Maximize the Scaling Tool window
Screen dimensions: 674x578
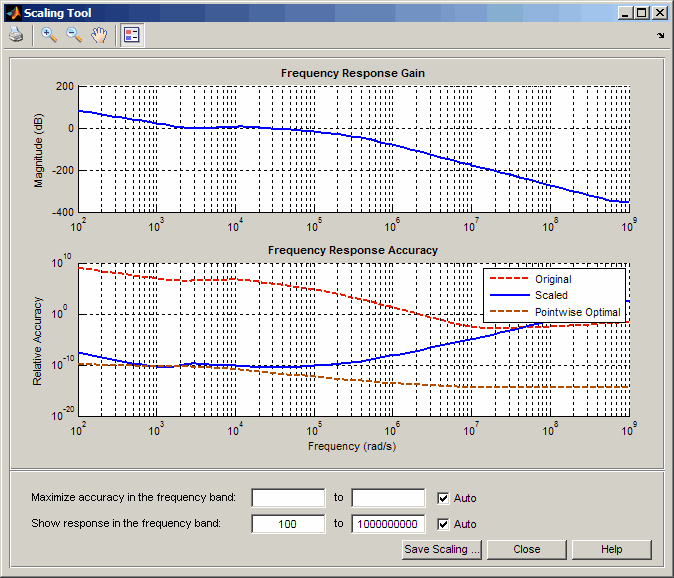click(x=642, y=13)
